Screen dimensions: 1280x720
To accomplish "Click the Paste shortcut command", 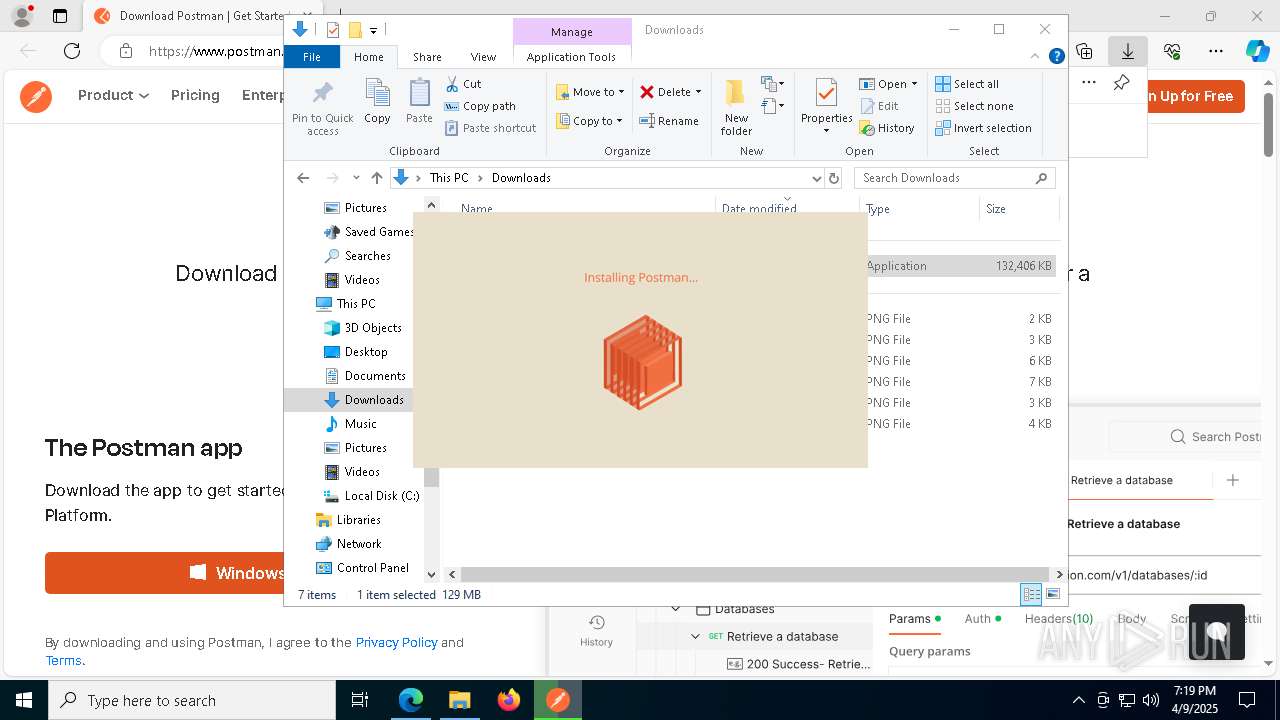I will pyautogui.click(x=490, y=128).
